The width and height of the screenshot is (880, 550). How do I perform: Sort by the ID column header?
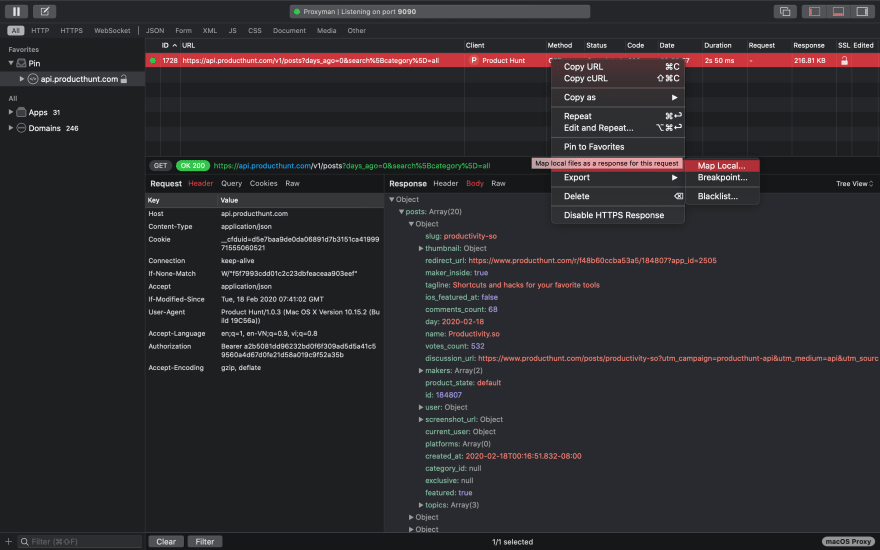pos(169,45)
